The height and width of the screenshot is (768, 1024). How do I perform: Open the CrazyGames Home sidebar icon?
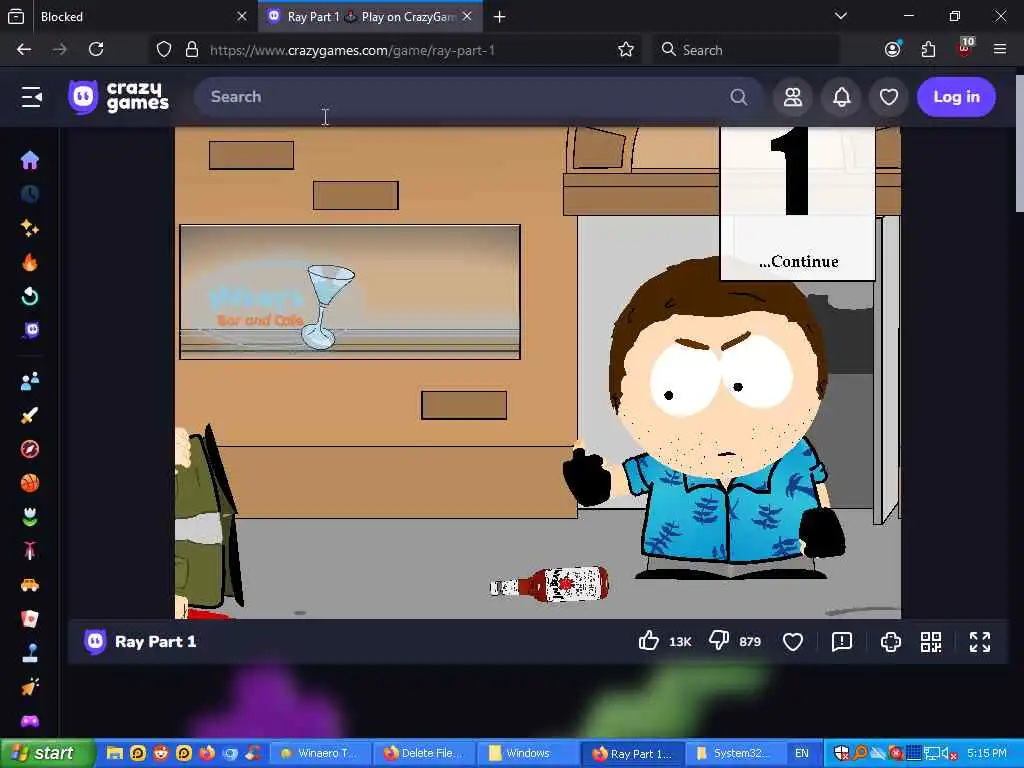tap(29, 160)
